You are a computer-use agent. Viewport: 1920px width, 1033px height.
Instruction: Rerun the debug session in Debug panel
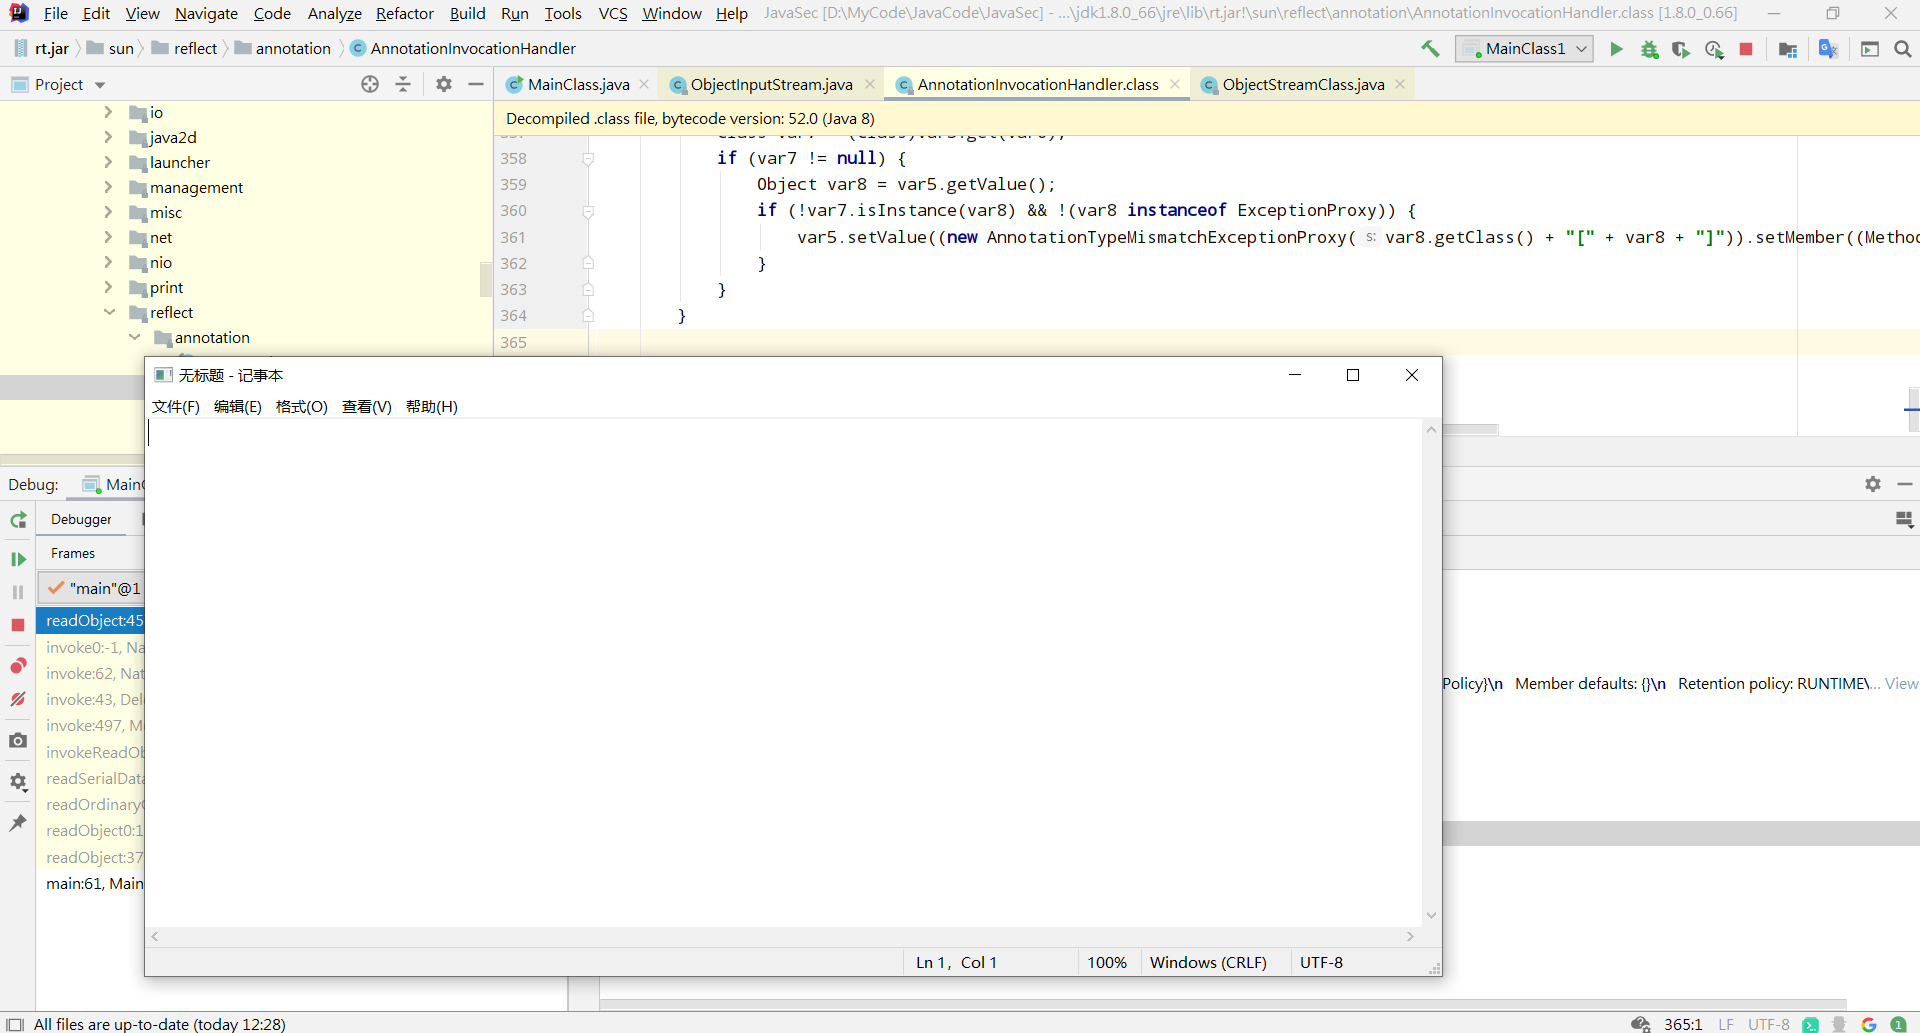coord(18,520)
